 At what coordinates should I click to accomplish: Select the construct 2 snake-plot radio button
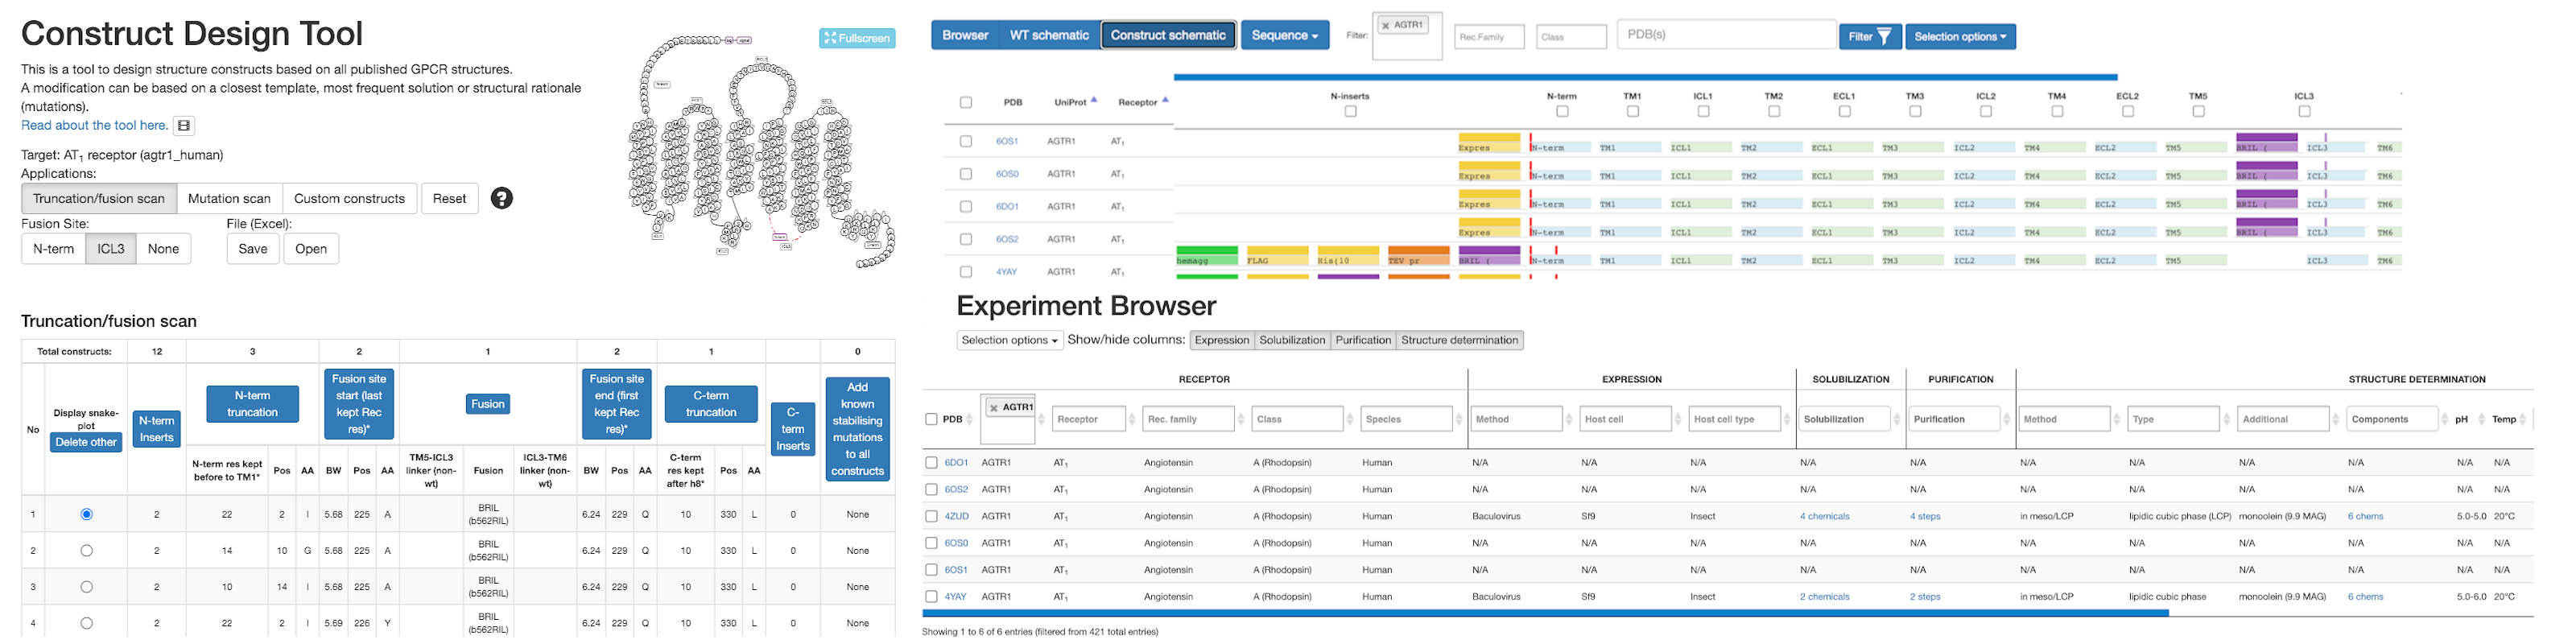(x=87, y=551)
